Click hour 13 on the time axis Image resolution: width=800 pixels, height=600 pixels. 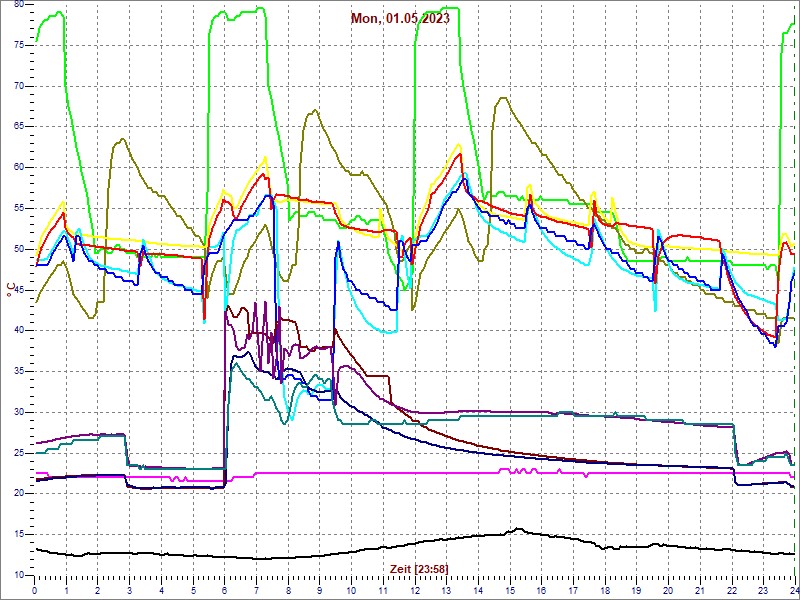pyautogui.click(x=446, y=589)
